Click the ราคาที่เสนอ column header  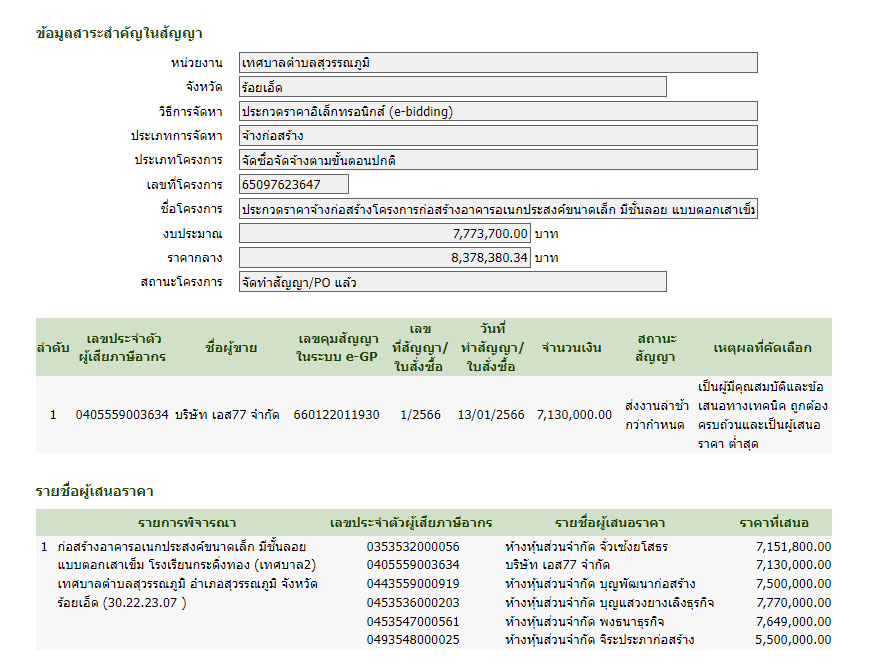(x=773, y=523)
